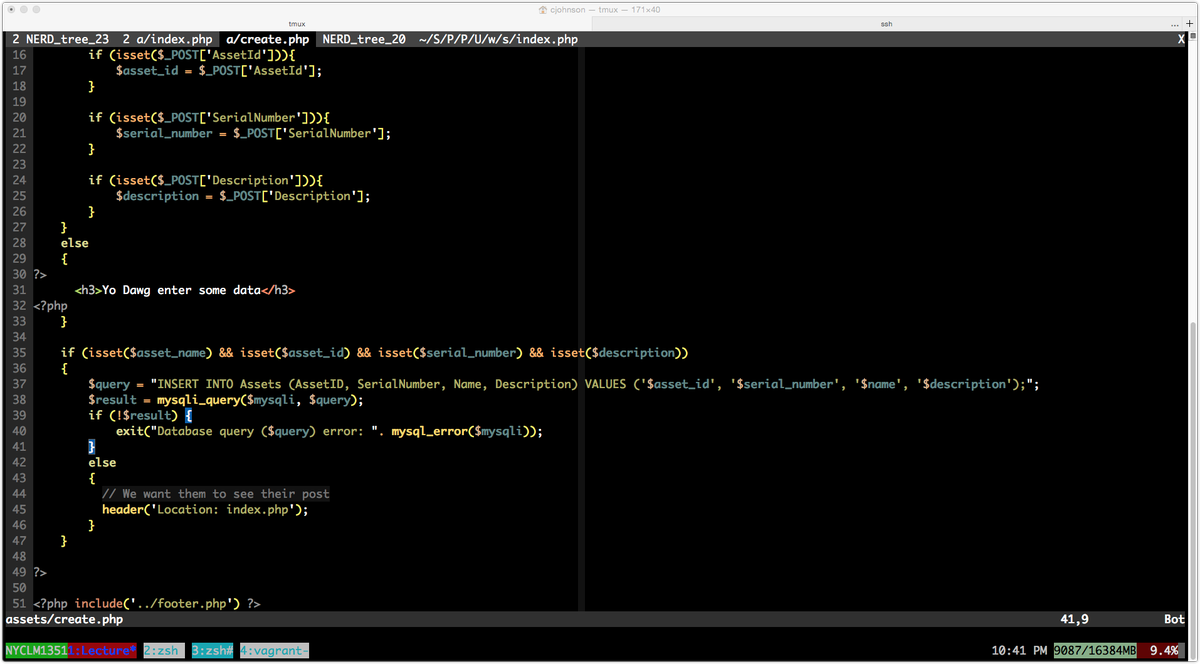Click the <?php opening tag on line 32
The width and height of the screenshot is (1200, 664).
50,306
